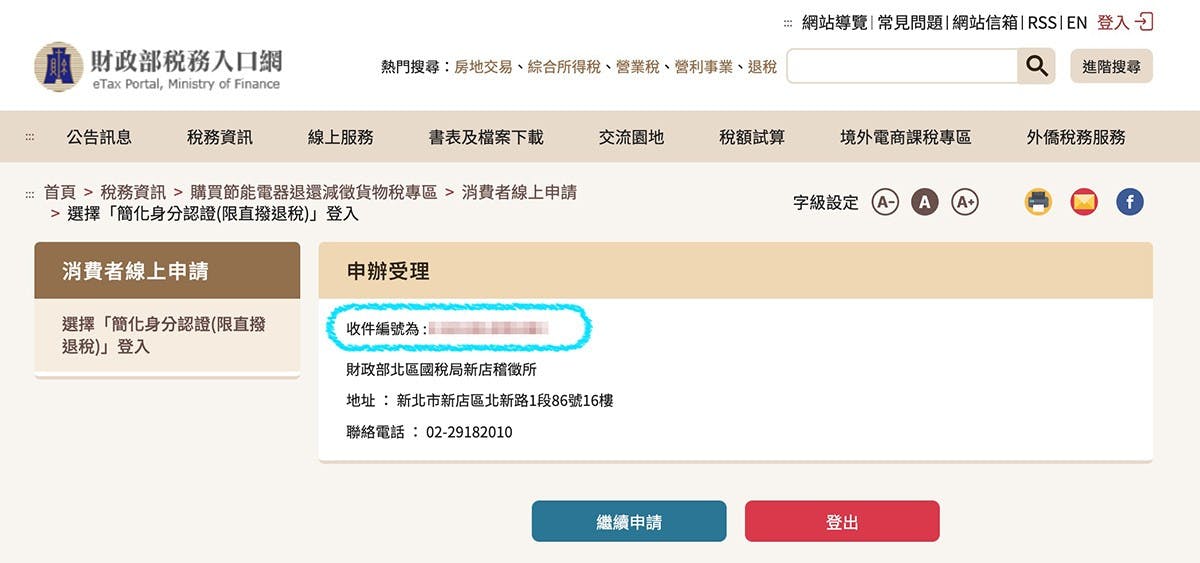Switch site language via EN link
Viewport: 1200px width, 563px height.
click(1076, 22)
